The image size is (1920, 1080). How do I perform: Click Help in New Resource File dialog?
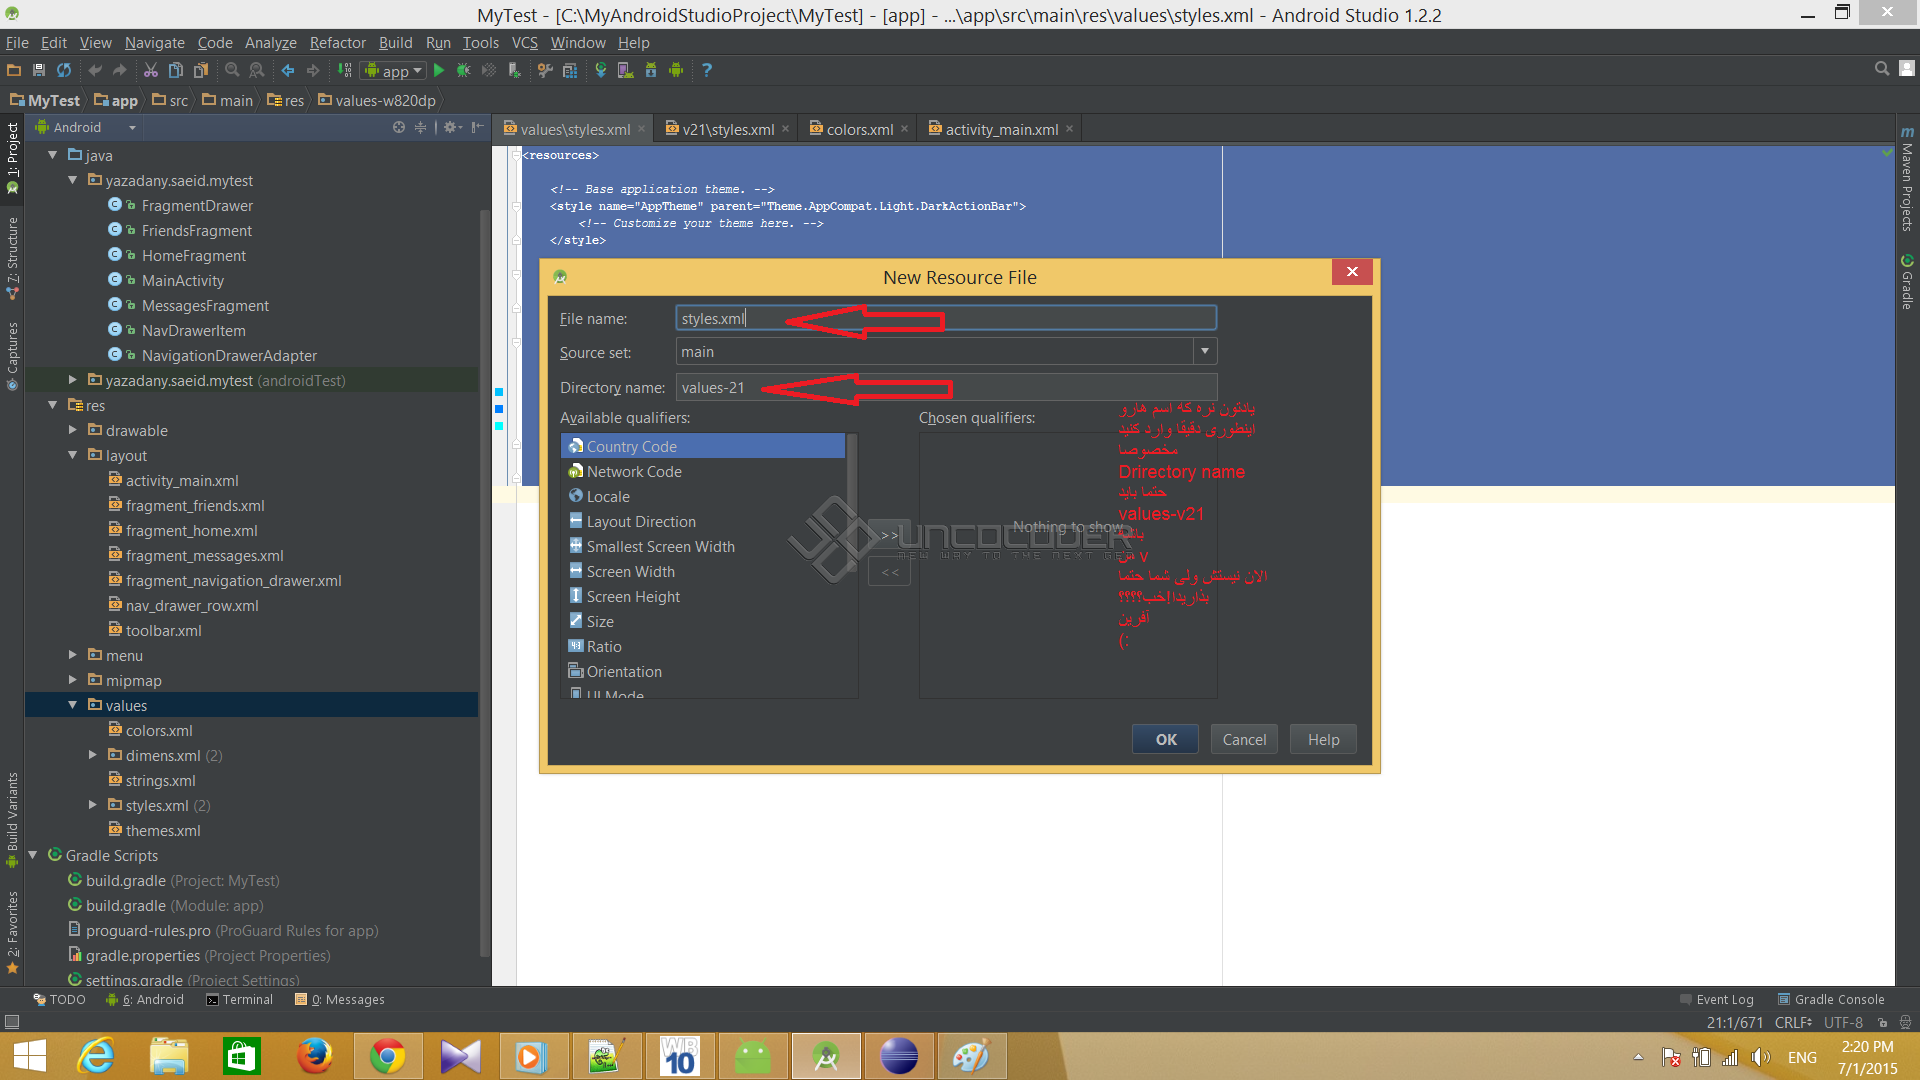click(x=1323, y=739)
